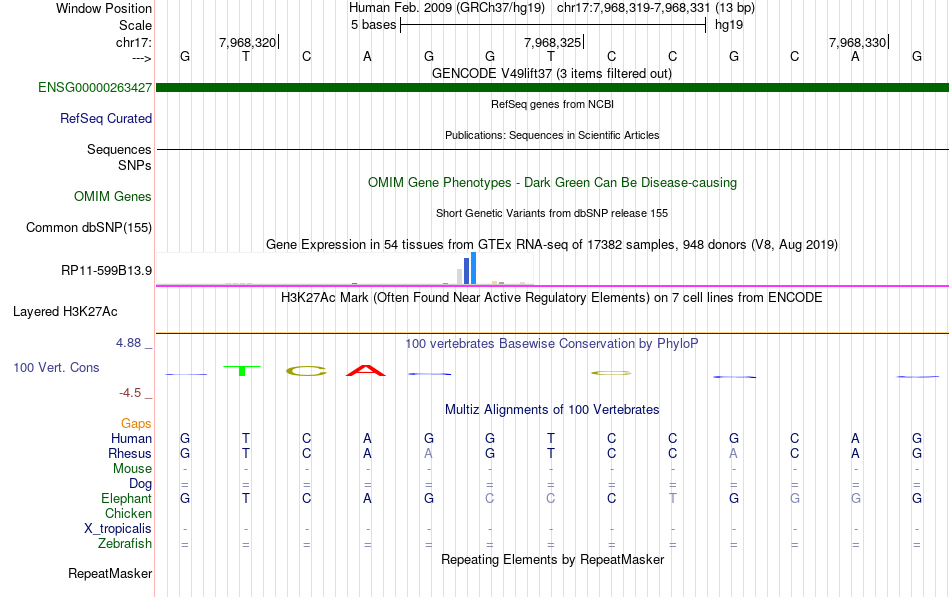Screen dimensions: 950x597
Task: Click Publications: Sequences in Scientific Articles title
Action: tap(552, 135)
